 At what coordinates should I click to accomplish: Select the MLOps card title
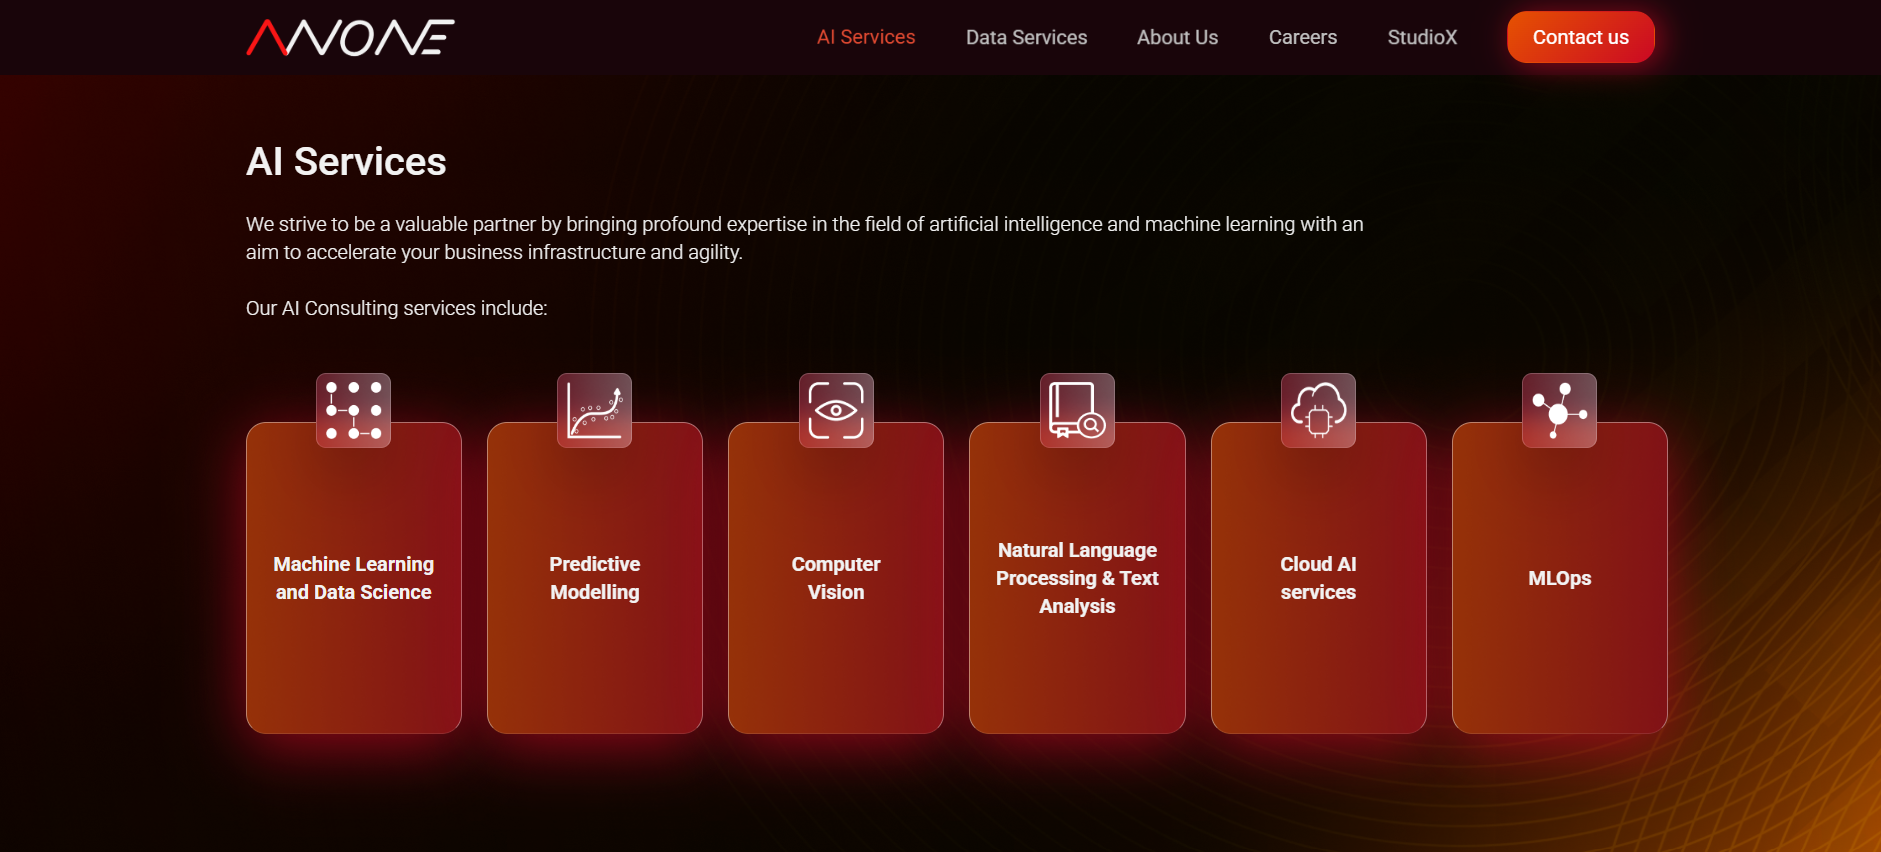coord(1560,578)
